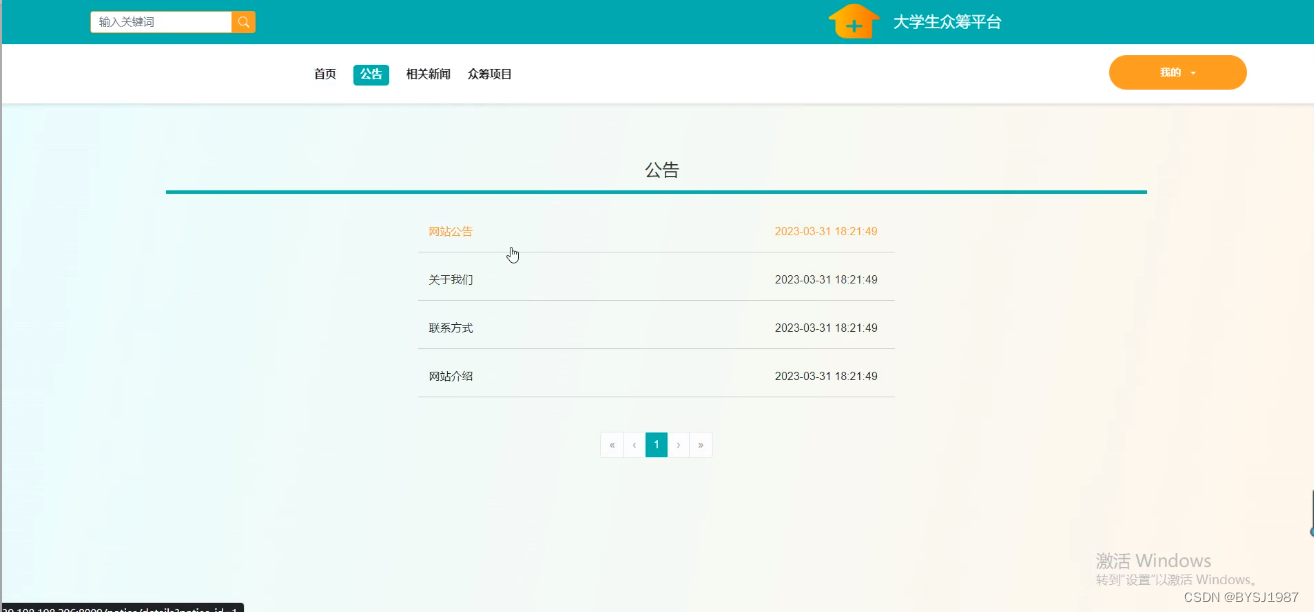Click the timestamp on the 网站介绍 row
The image size is (1314, 612).
coord(826,376)
